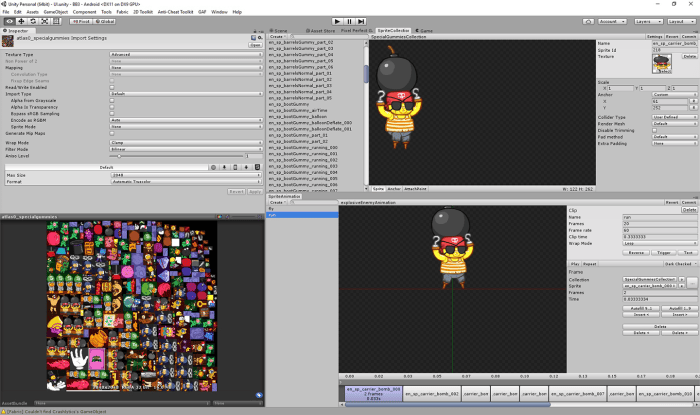Select the Android platform icon
This screenshot has height=415, width=700.
click(246, 167)
